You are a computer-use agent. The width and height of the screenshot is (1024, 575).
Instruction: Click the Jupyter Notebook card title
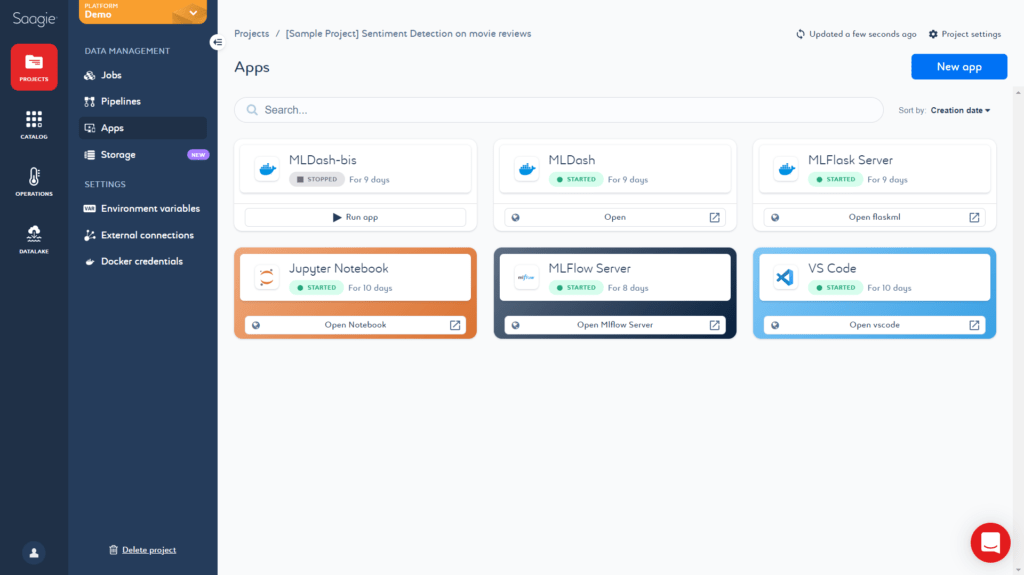coord(338,269)
